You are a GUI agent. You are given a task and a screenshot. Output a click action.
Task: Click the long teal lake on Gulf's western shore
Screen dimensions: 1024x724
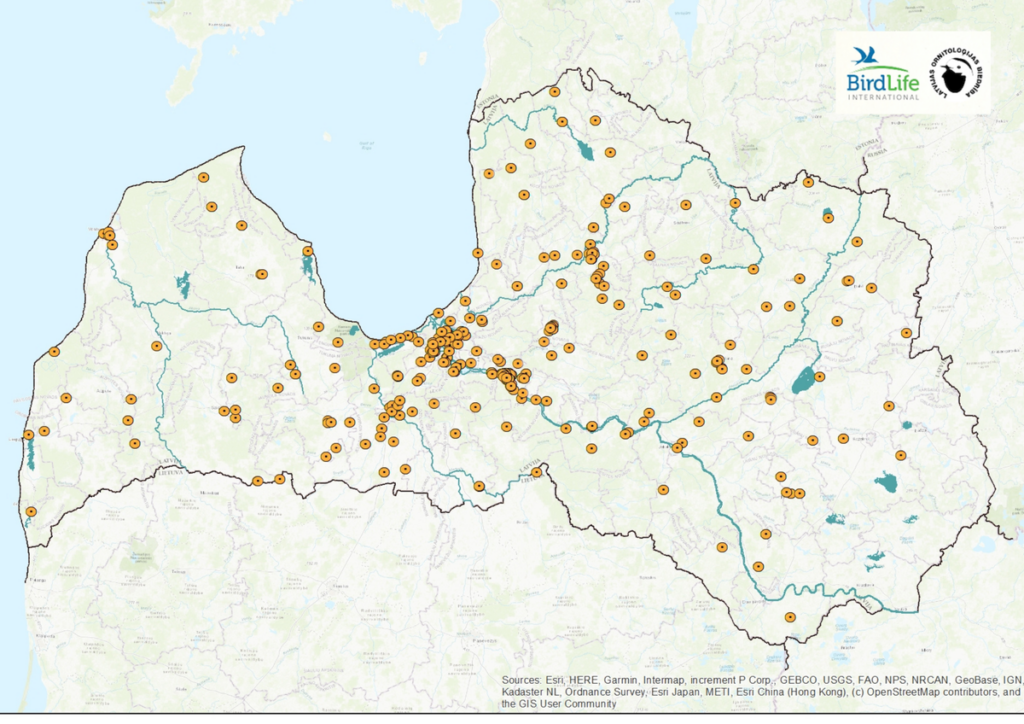[308, 266]
